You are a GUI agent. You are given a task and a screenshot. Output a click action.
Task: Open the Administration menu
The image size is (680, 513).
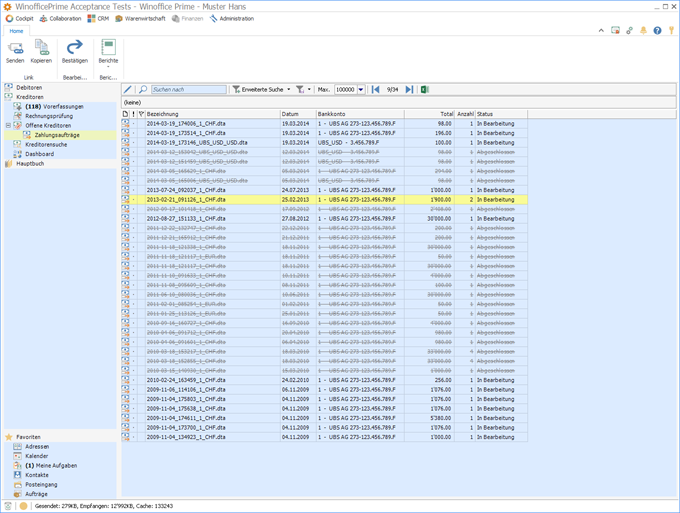pyautogui.click(x=232, y=19)
